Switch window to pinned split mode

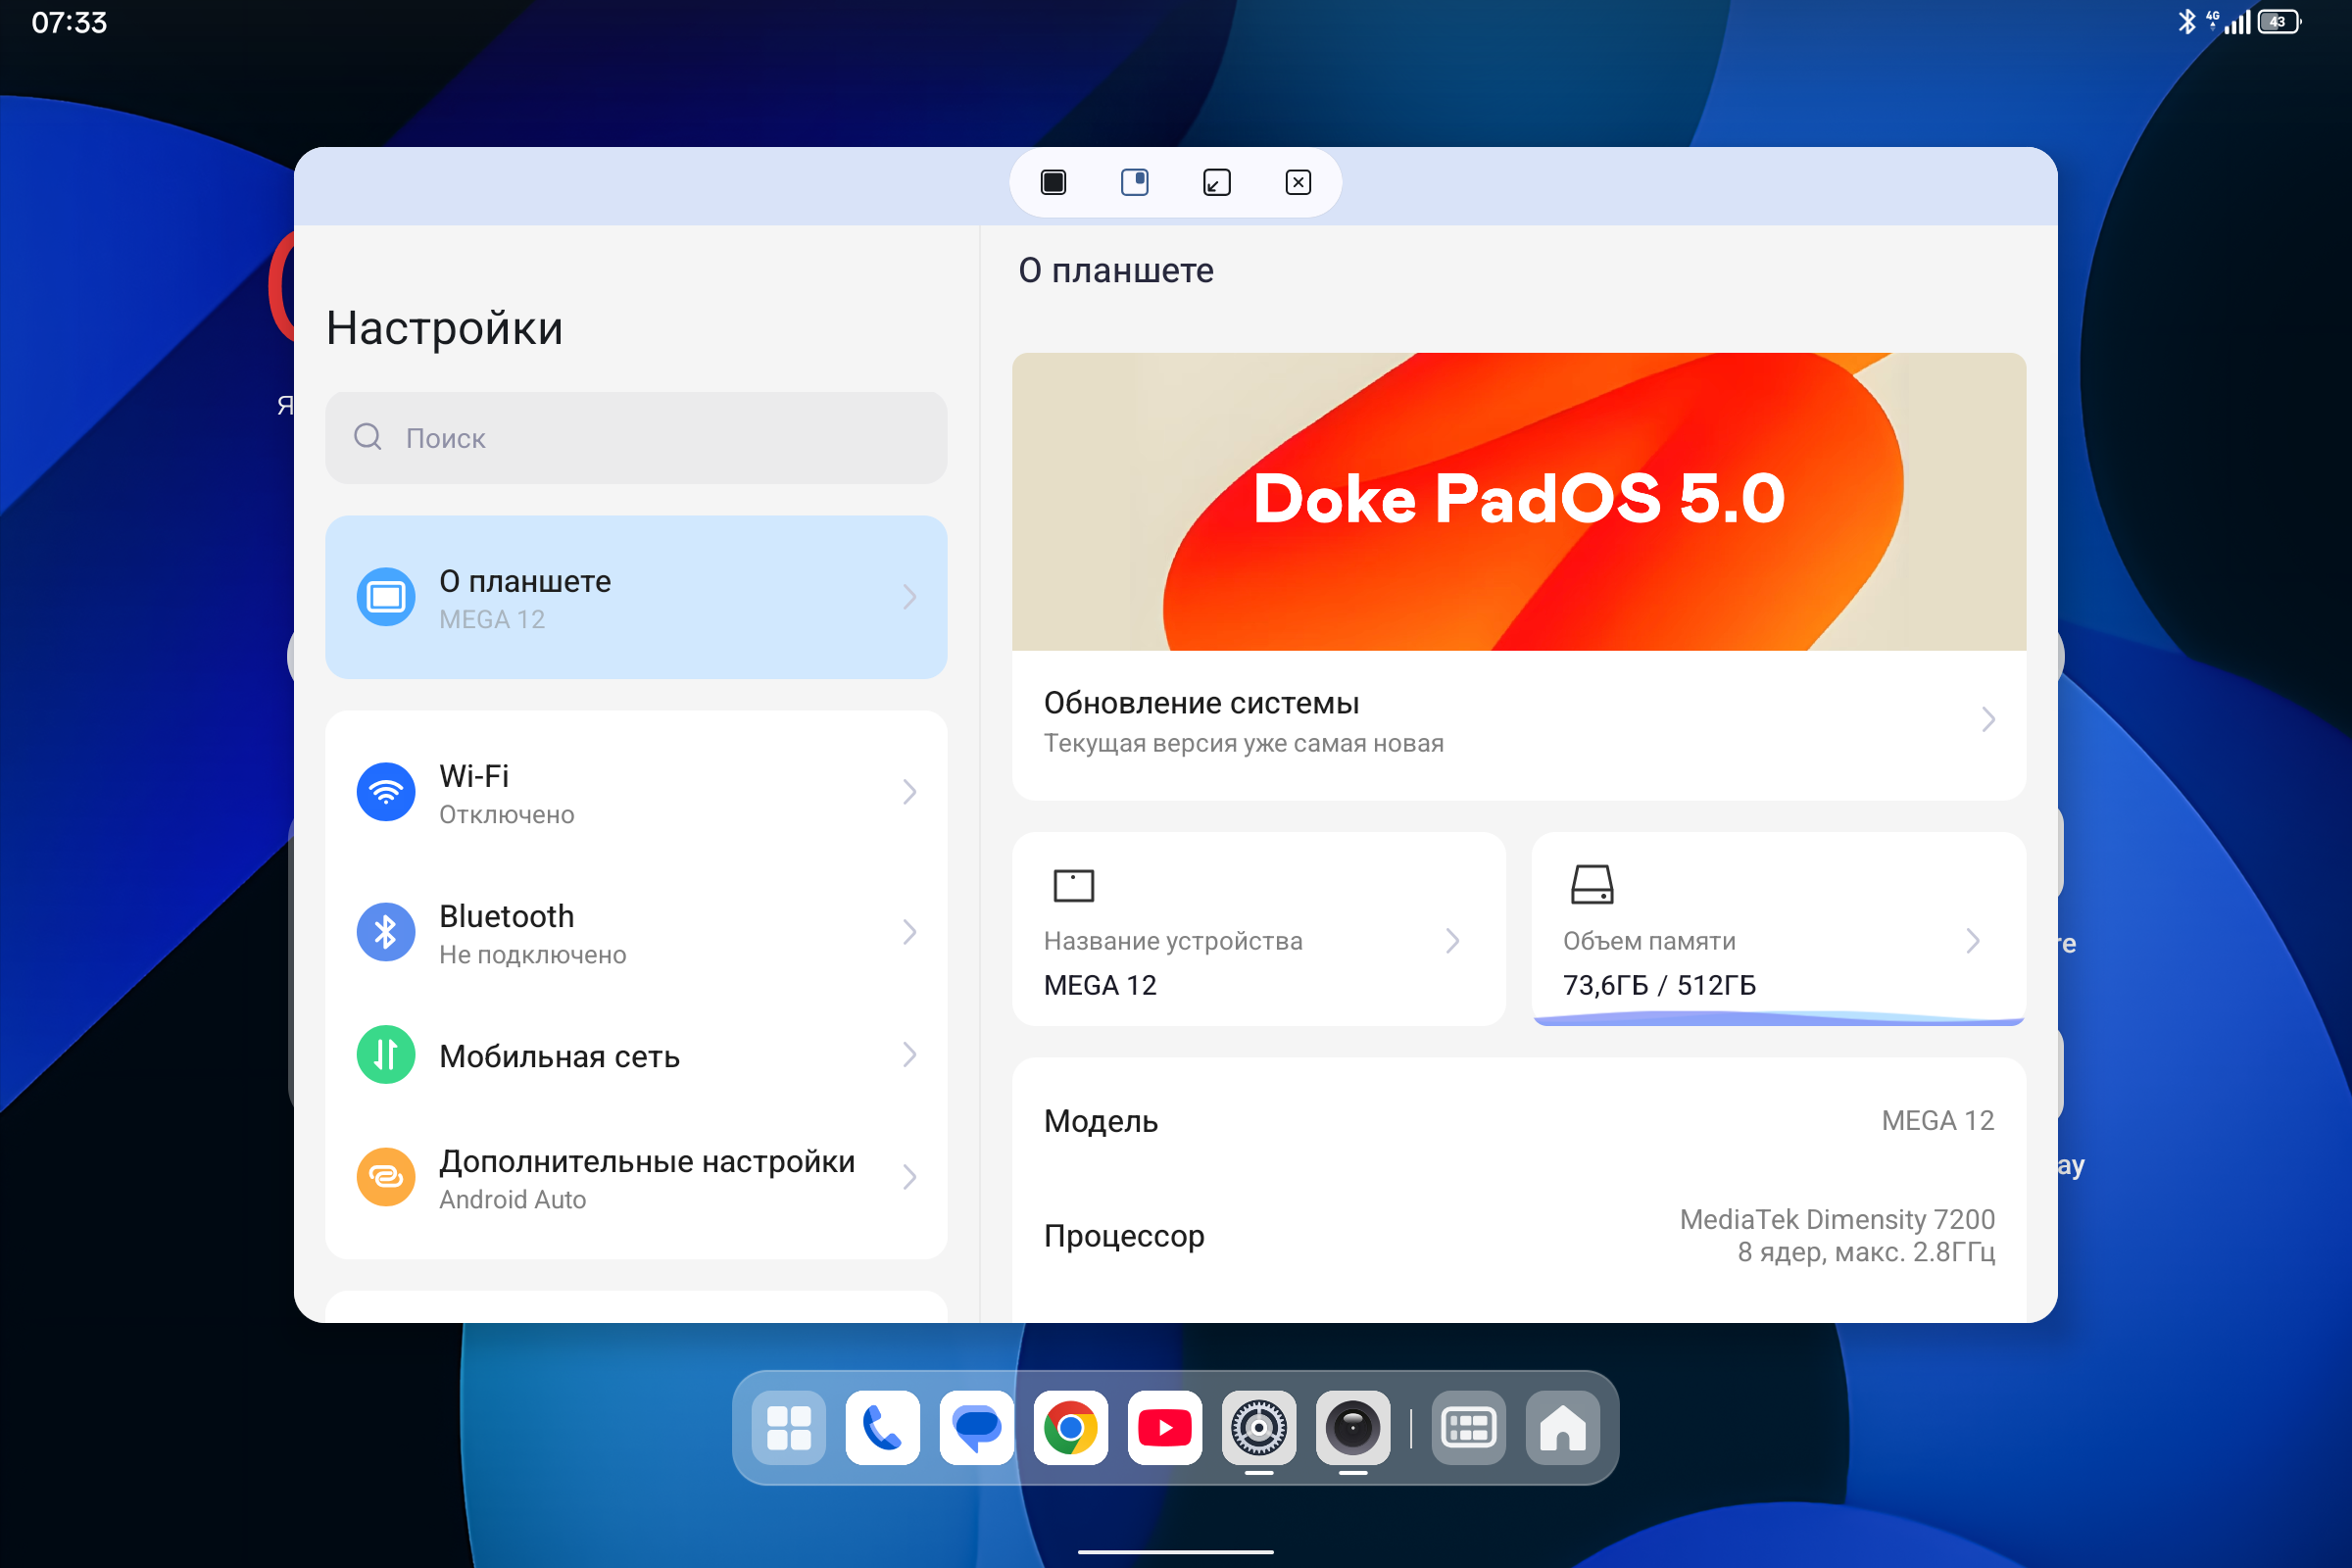coord(1135,182)
